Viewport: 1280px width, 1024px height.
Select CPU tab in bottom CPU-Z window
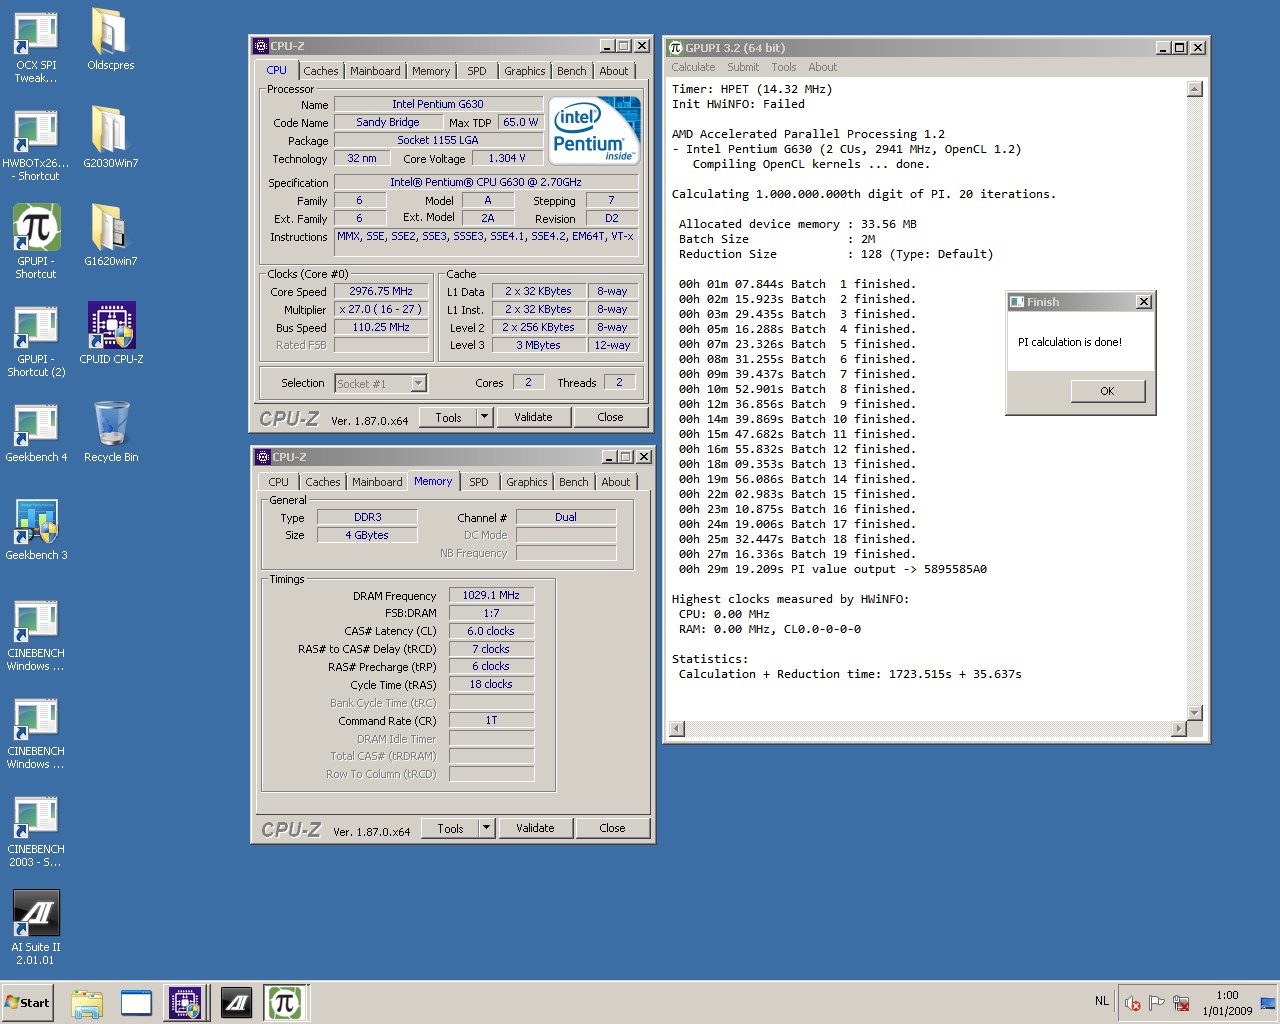pos(279,482)
